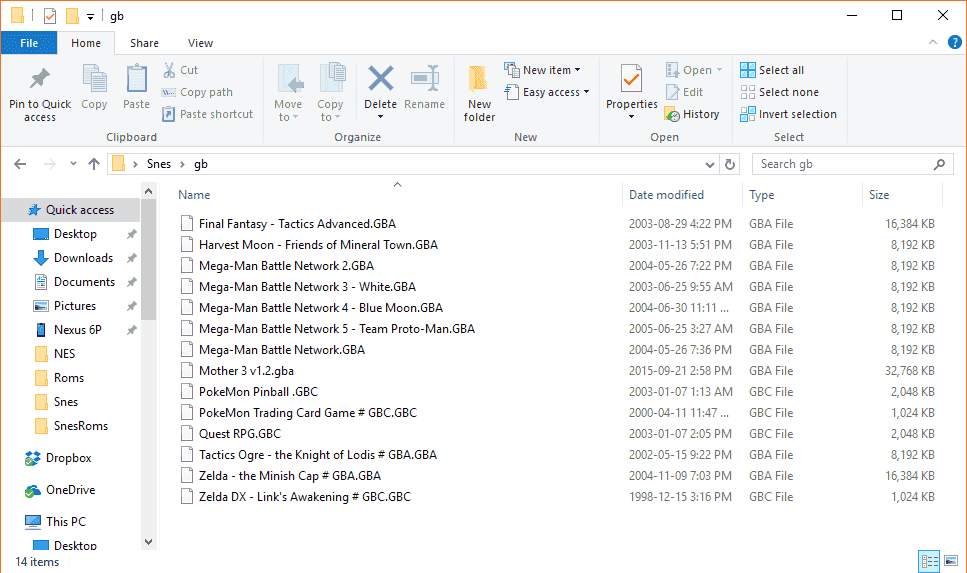
Task: Click the navigation pane scroll down arrow
Action: 149,542
